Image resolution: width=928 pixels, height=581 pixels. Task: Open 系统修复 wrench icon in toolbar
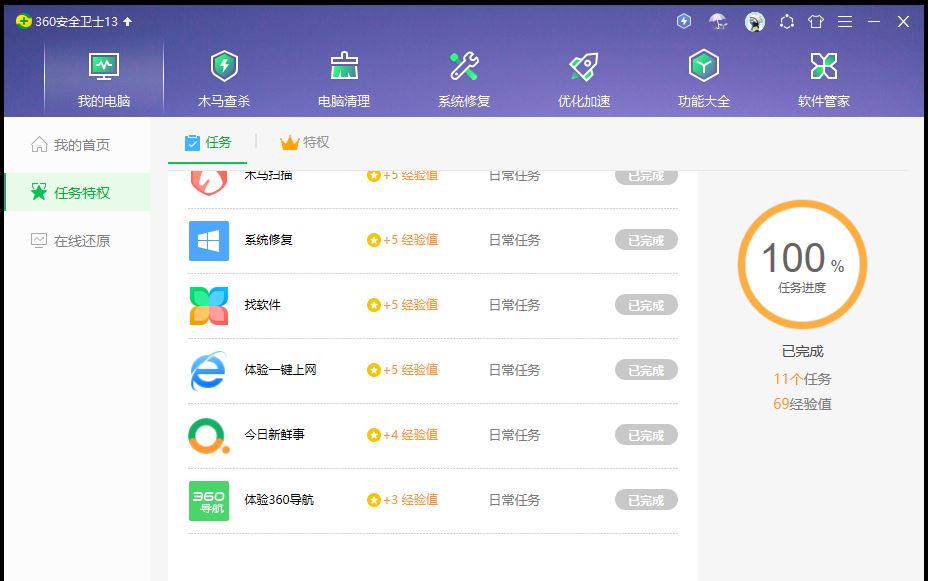(464, 78)
